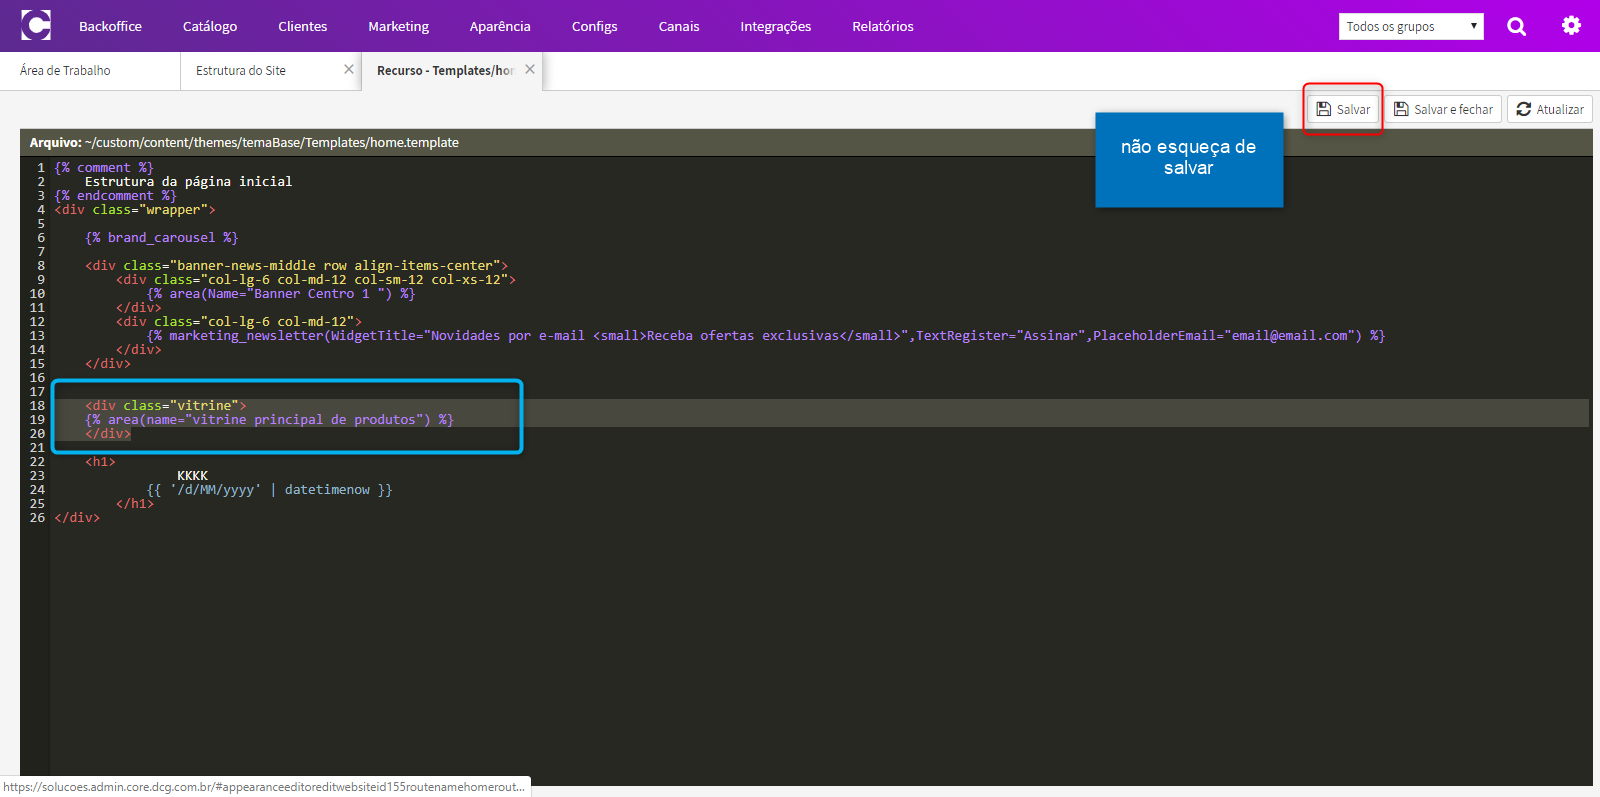Close the Recurso - Templates tab
The image size is (1600, 797).
tap(530, 70)
